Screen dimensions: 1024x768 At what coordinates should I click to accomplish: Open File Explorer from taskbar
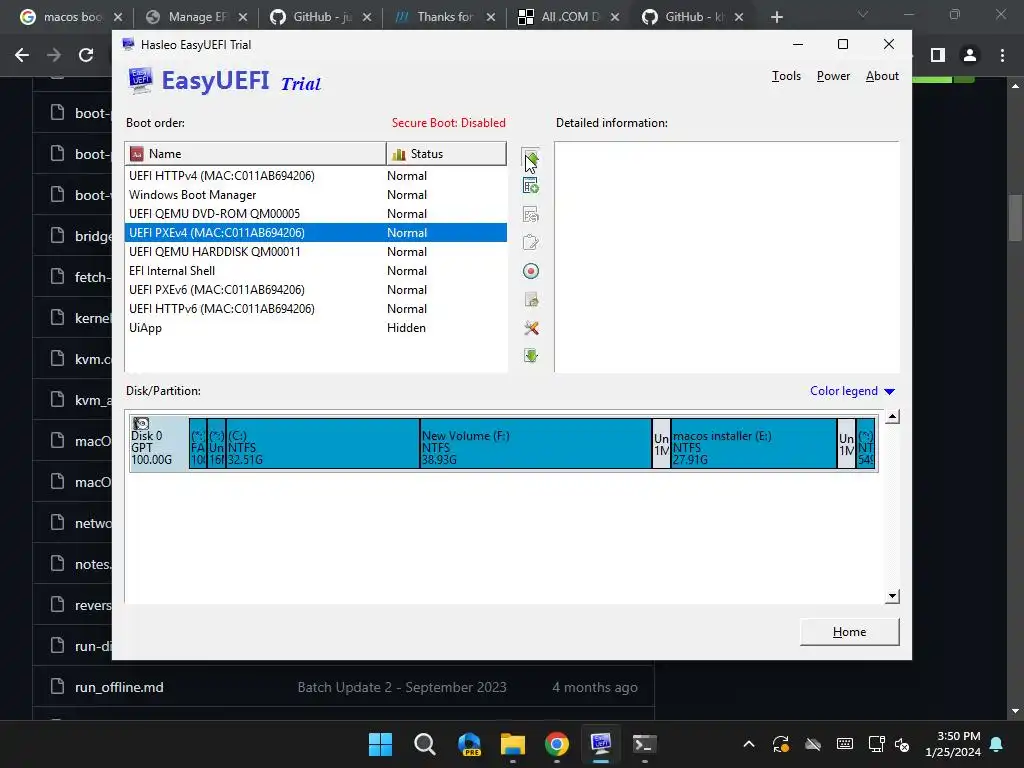[513, 744]
